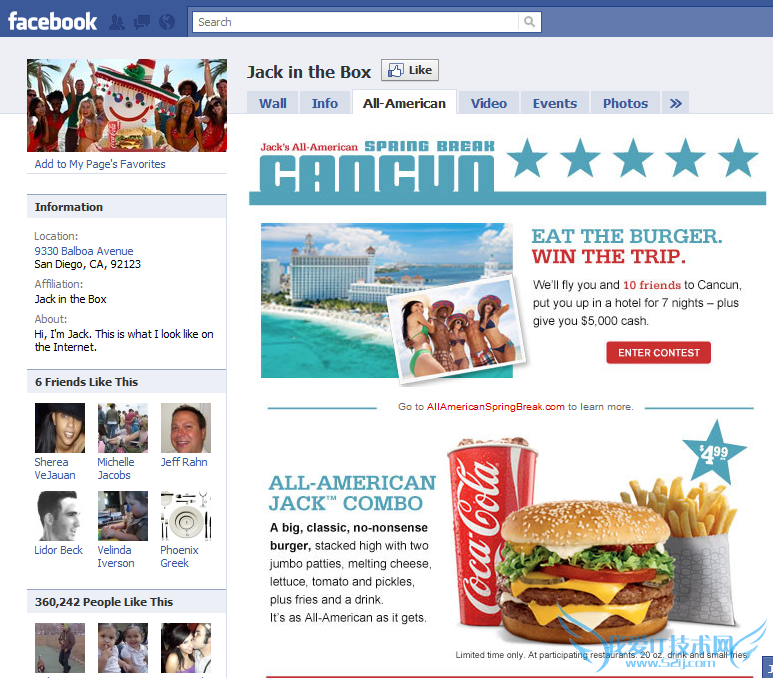
Task: Click the Jack in the Box profile picture
Action: 127,105
